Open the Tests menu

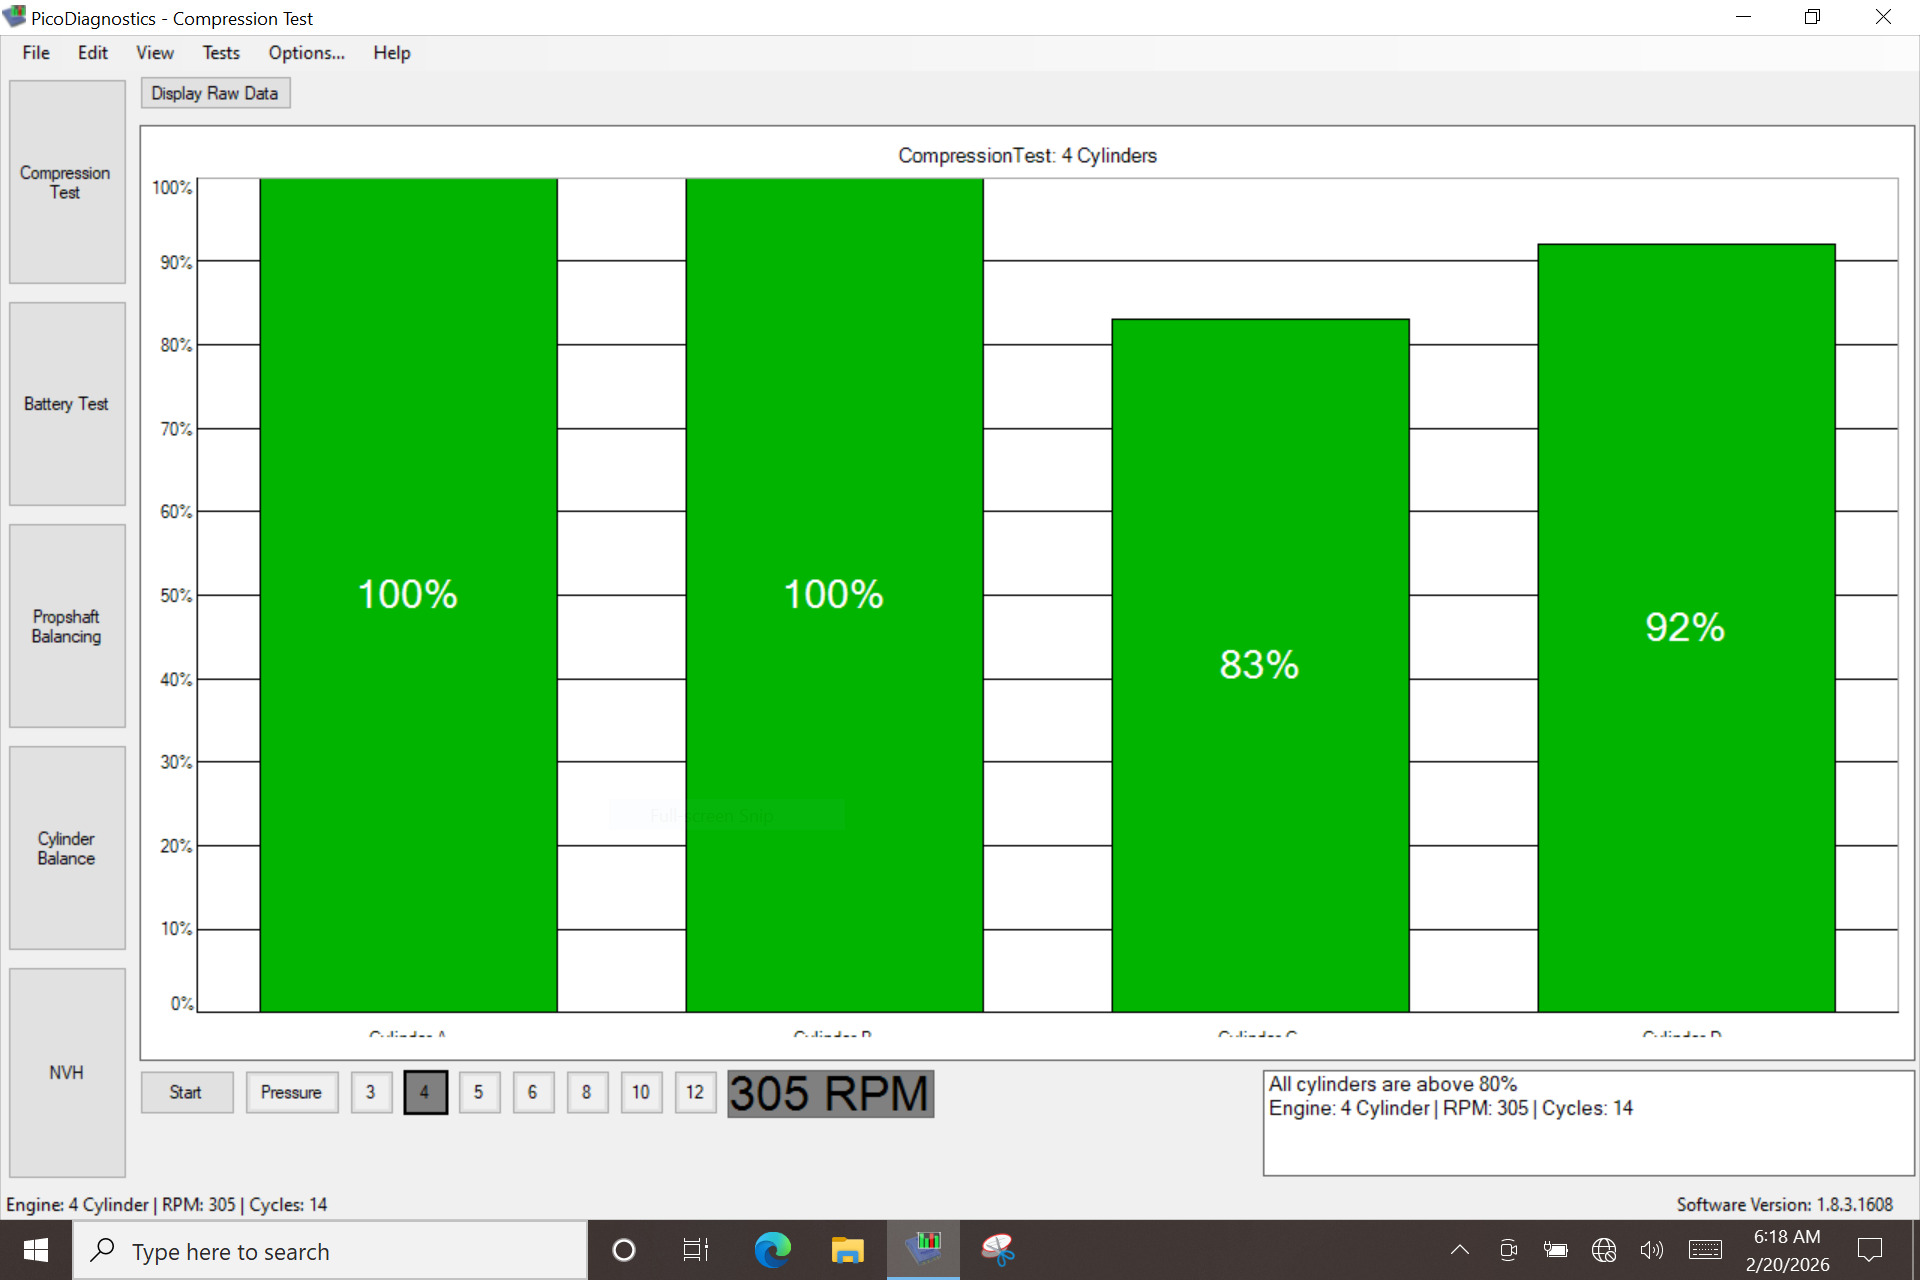click(x=221, y=53)
